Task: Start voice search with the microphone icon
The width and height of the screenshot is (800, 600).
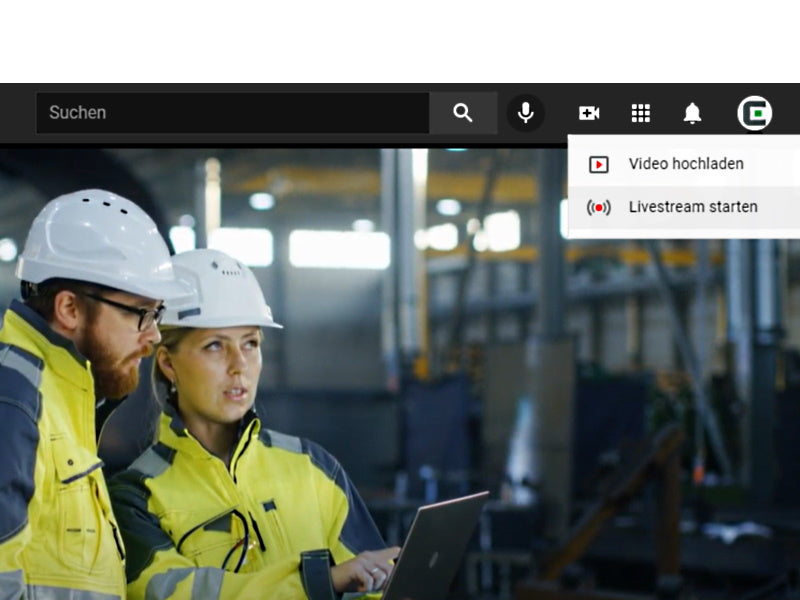Action: [x=525, y=113]
